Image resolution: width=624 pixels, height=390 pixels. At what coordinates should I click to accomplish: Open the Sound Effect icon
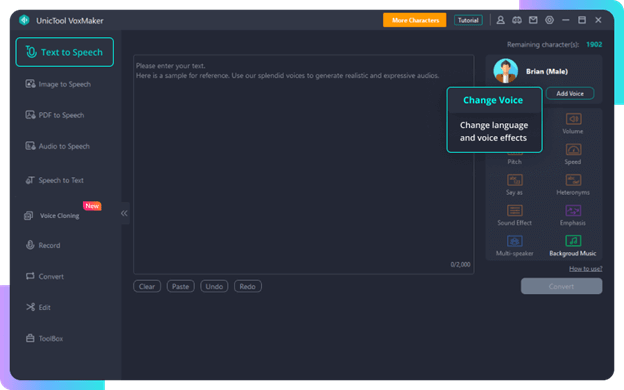coord(515,211)
